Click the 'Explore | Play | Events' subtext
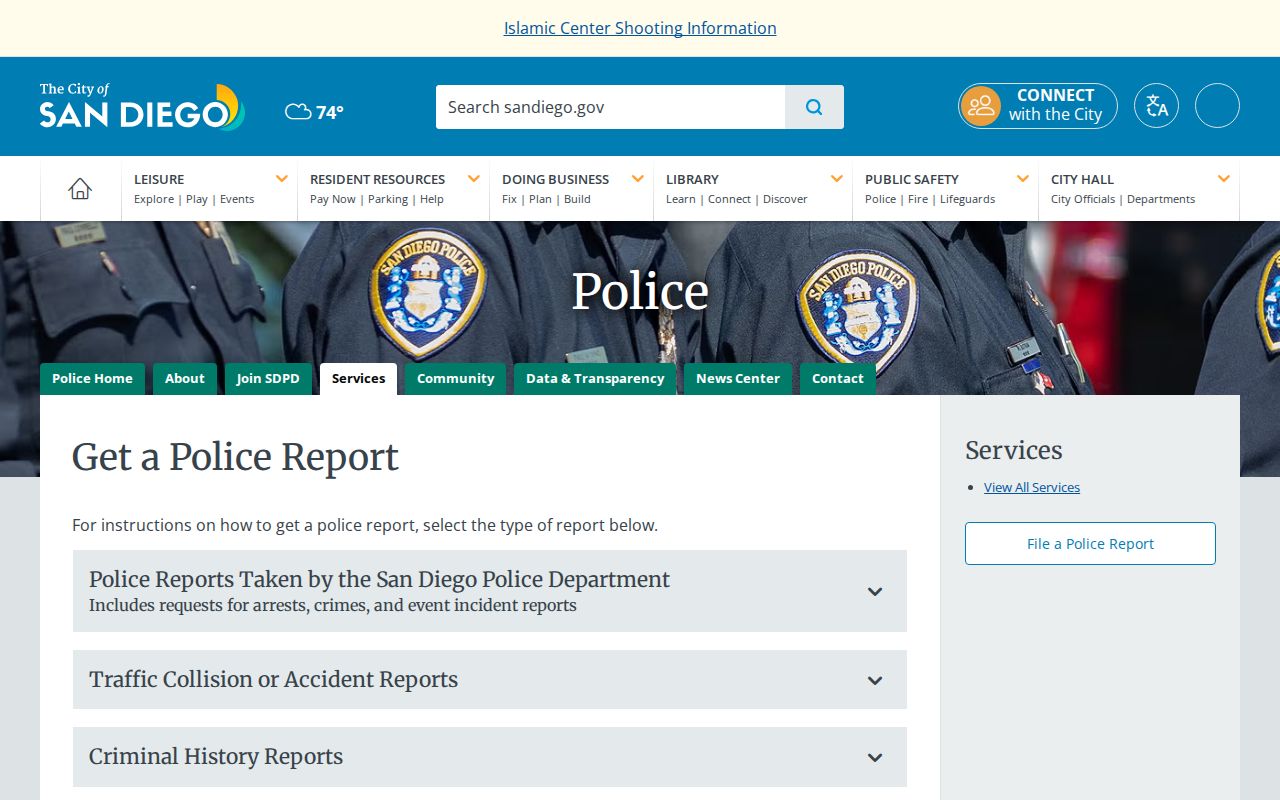 click(194, 199)
